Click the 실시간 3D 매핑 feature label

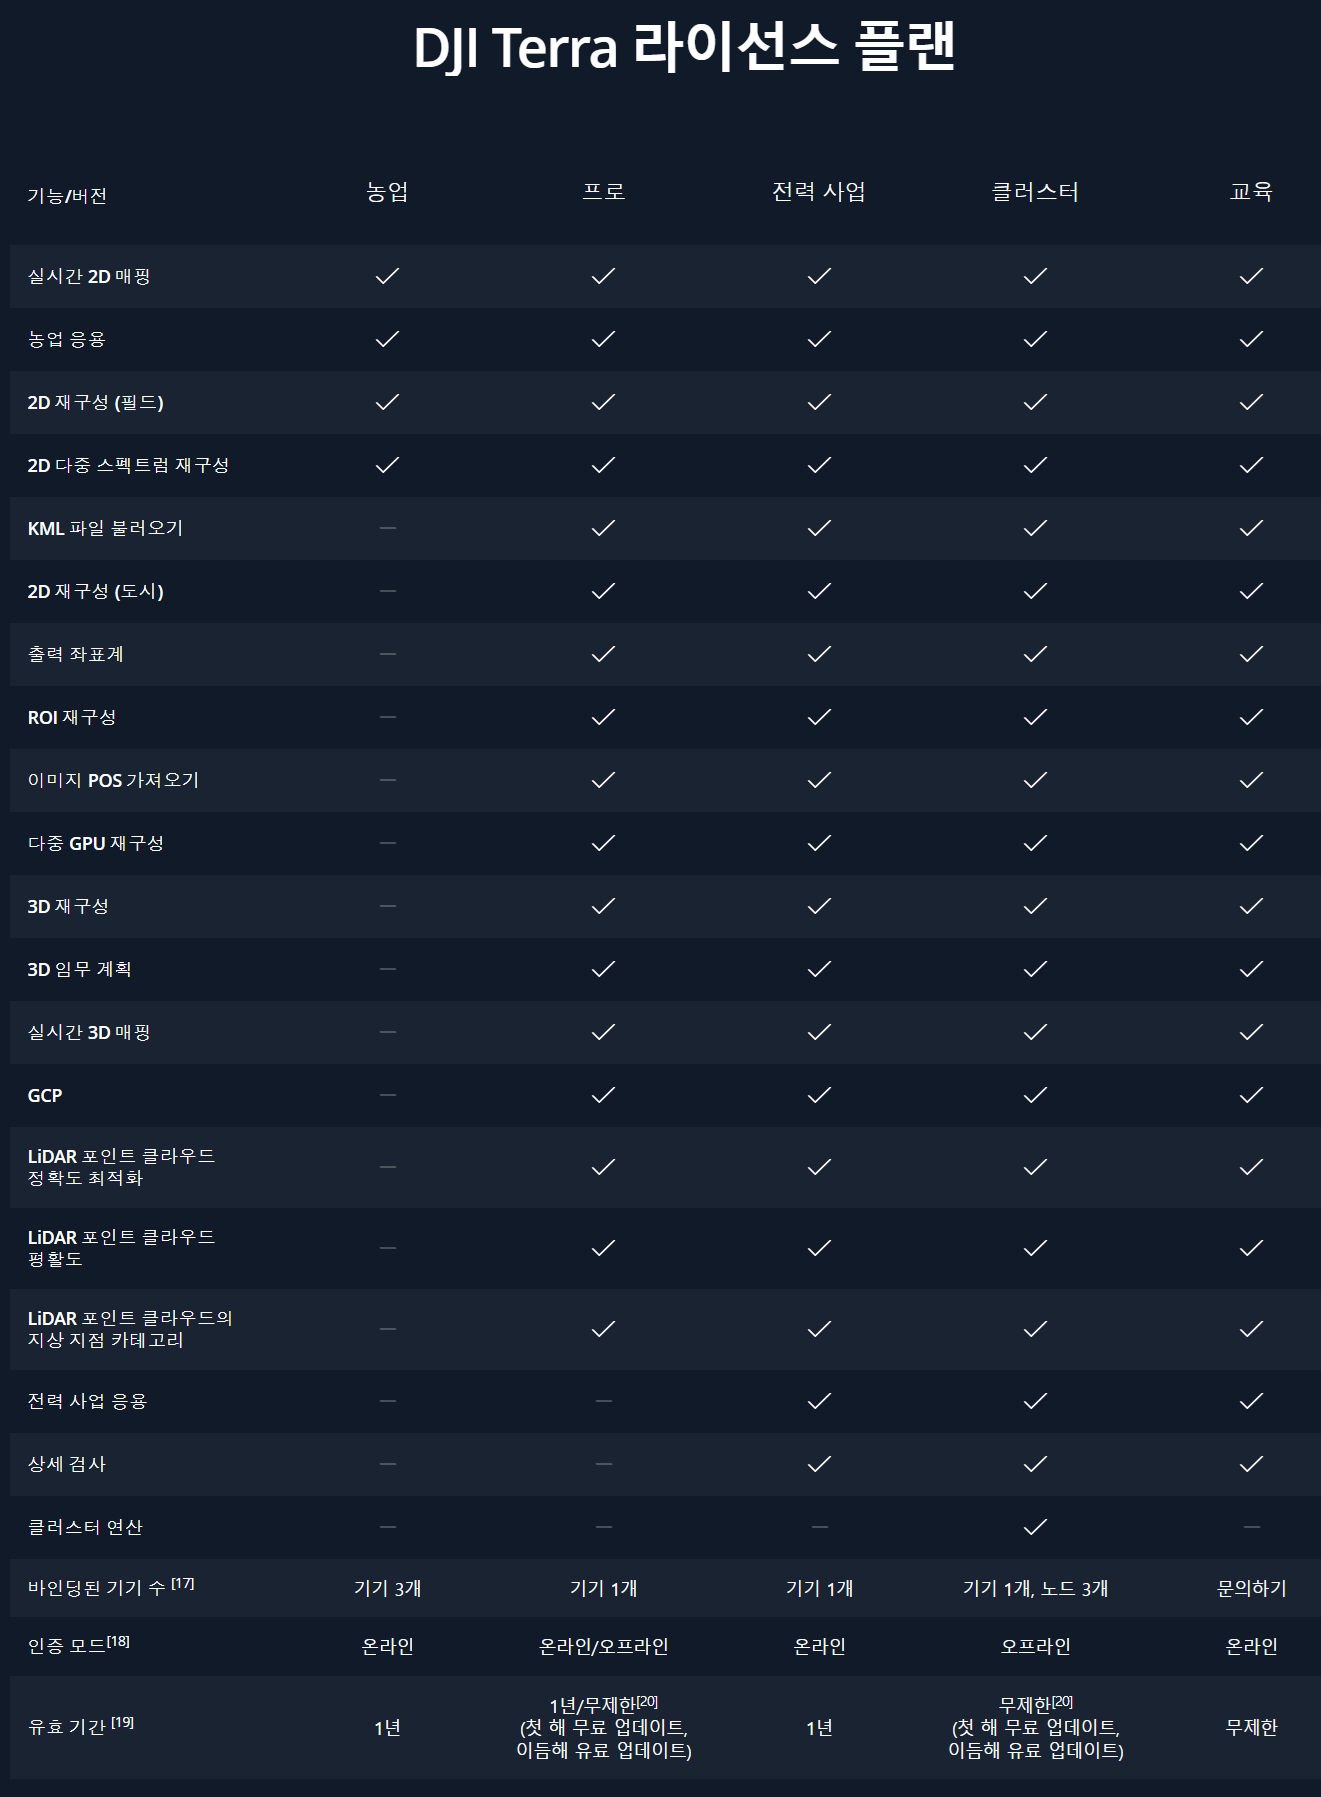(89, 1032)
